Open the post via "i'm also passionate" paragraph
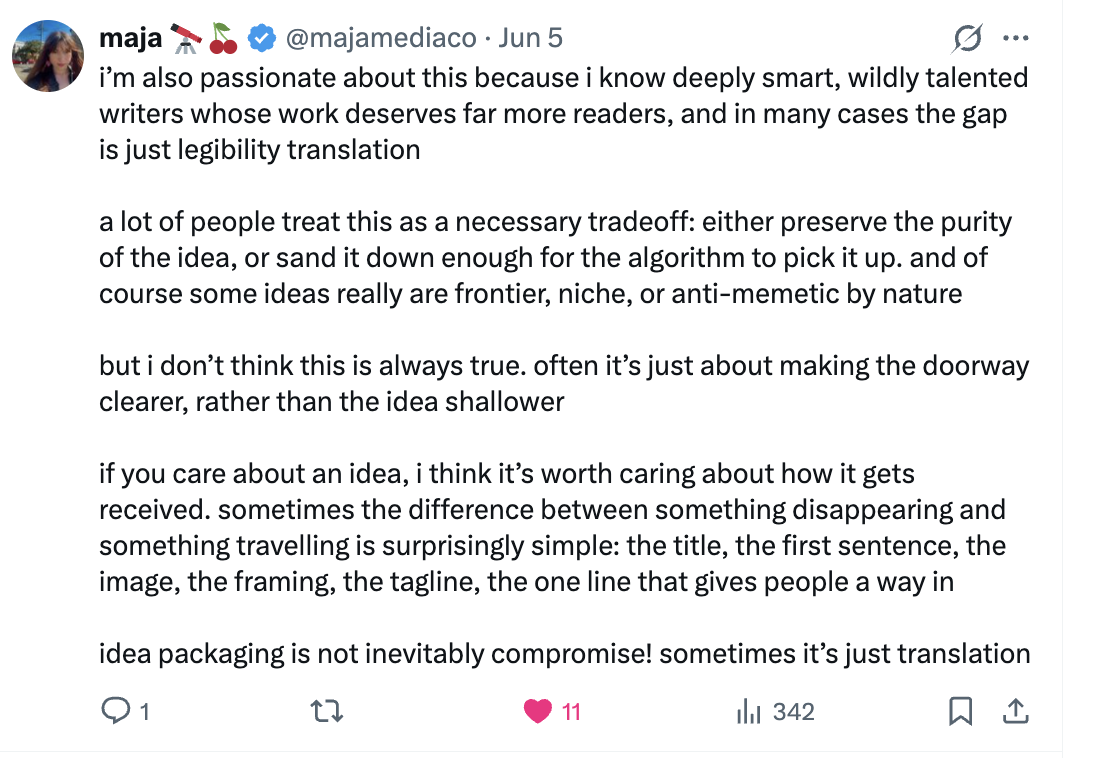The height and width of the screenshot is (758, 1120). (564, 114)
